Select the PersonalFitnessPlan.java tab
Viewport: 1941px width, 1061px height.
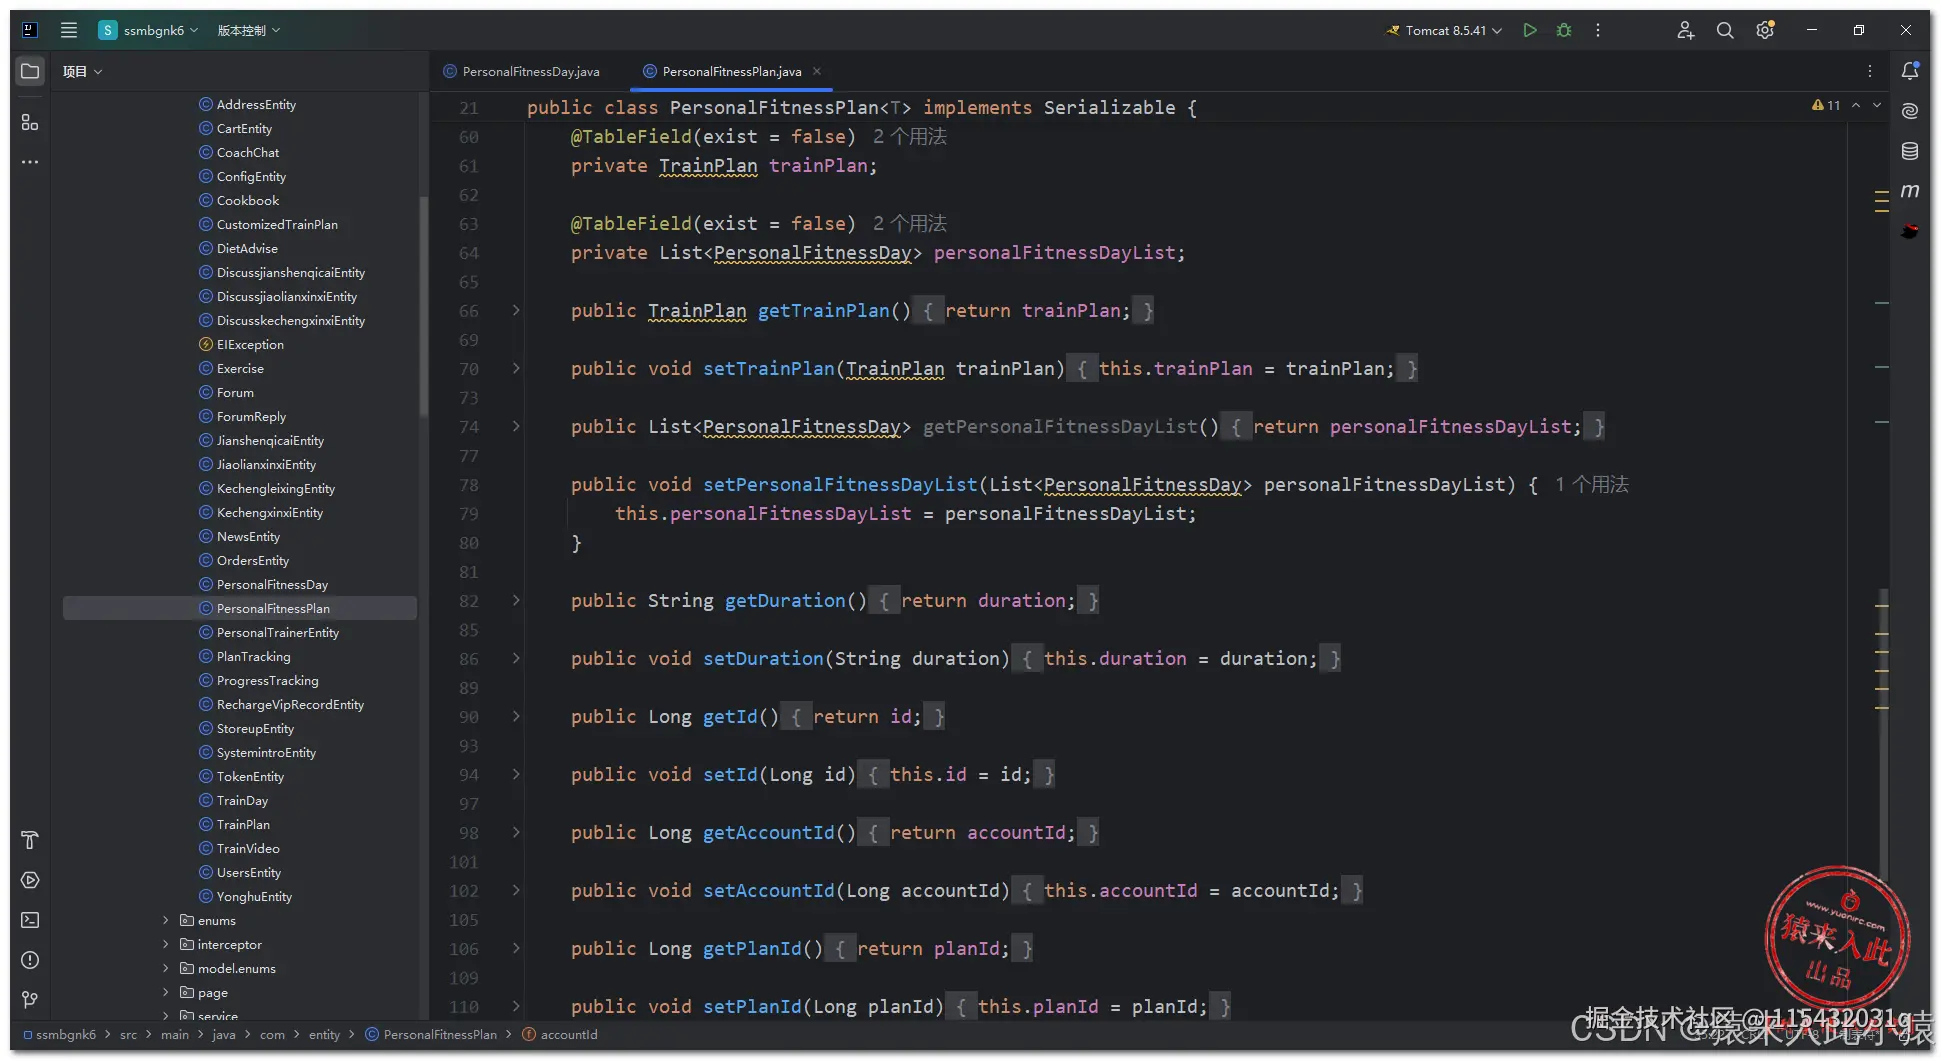(731, 71)
